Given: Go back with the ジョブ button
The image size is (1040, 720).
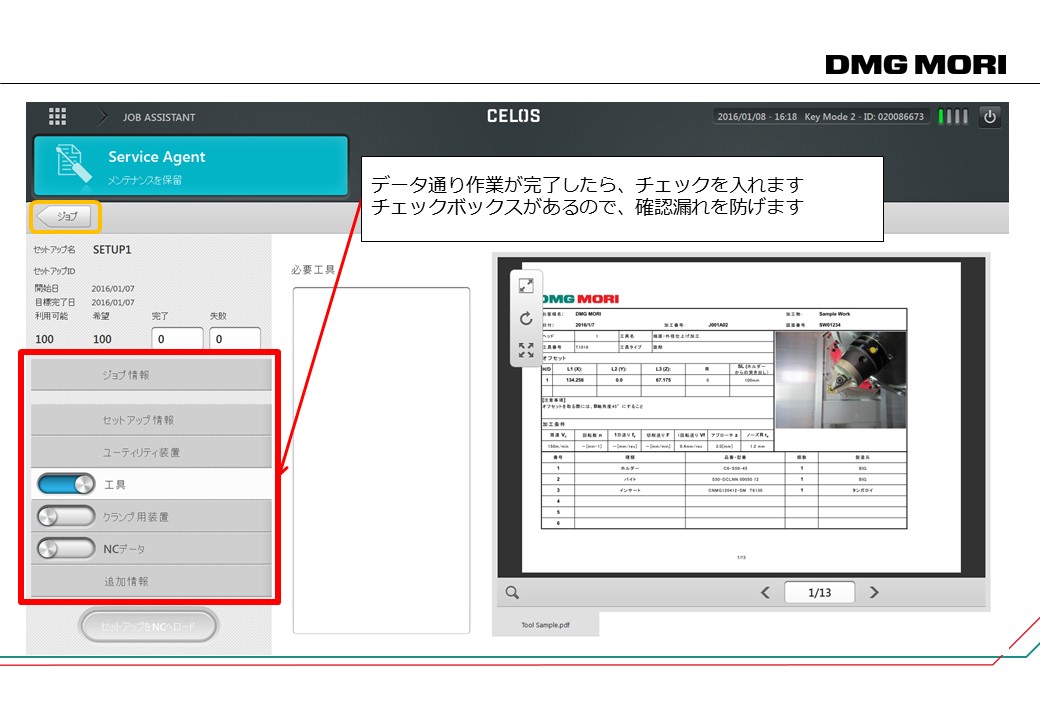Looking at the screenshot, I should point(64,217).
